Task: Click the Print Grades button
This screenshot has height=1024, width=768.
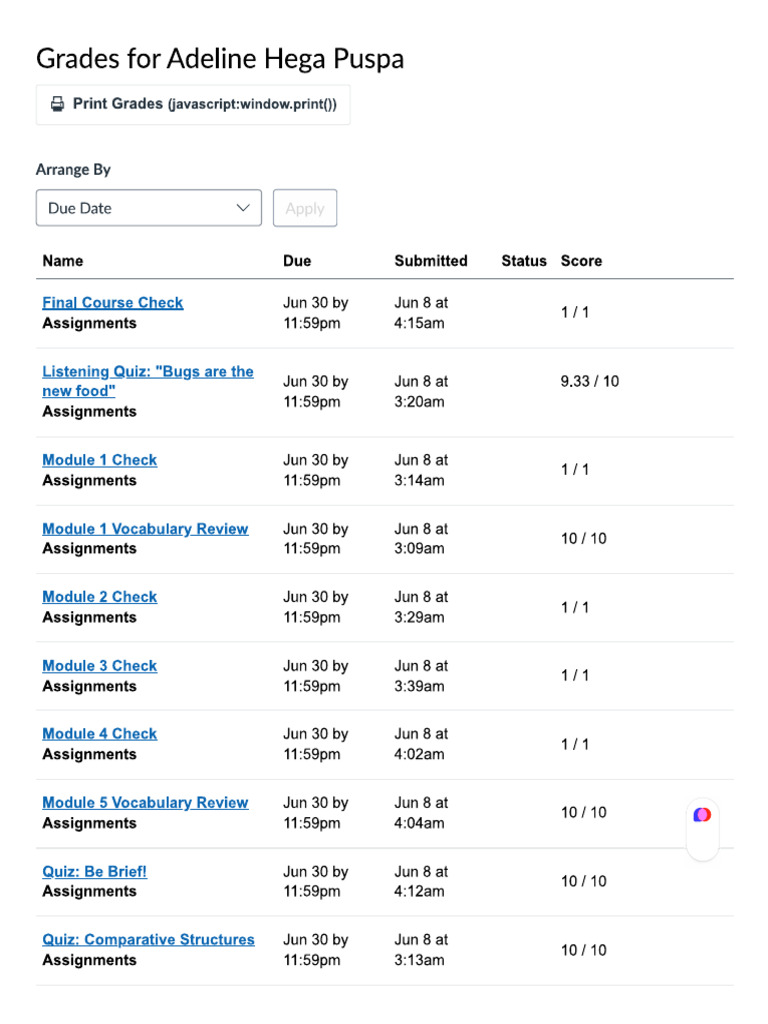Action: (x=192, y=104)
